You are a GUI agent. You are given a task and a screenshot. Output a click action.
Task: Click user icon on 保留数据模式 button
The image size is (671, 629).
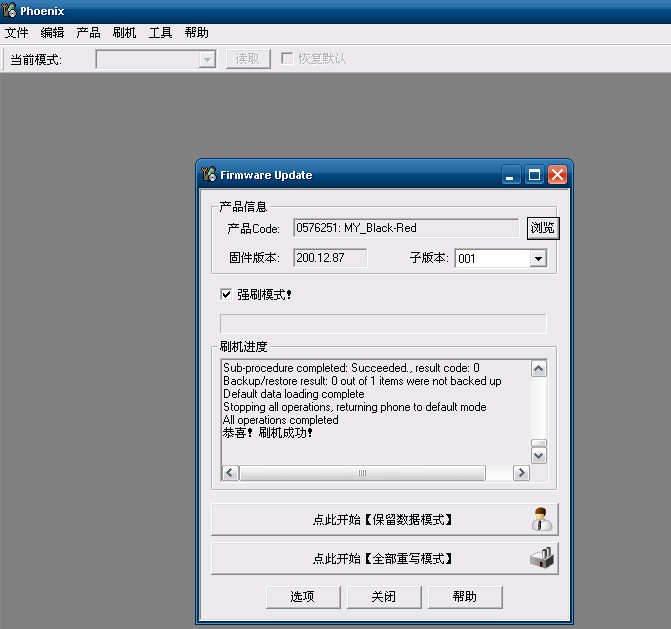[x=541, y=519]
